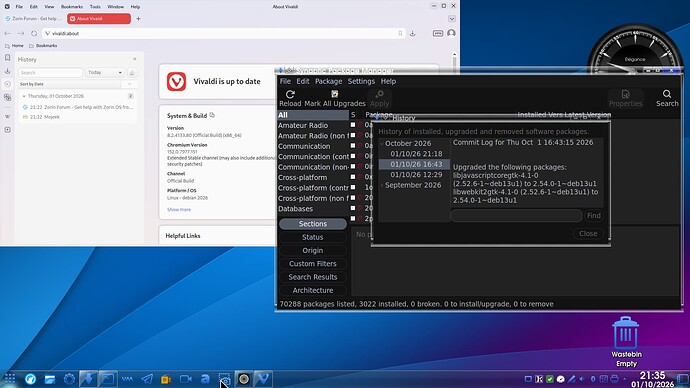Open the Today period dropdown in History
690x388 pixels.
pos(105,72)
